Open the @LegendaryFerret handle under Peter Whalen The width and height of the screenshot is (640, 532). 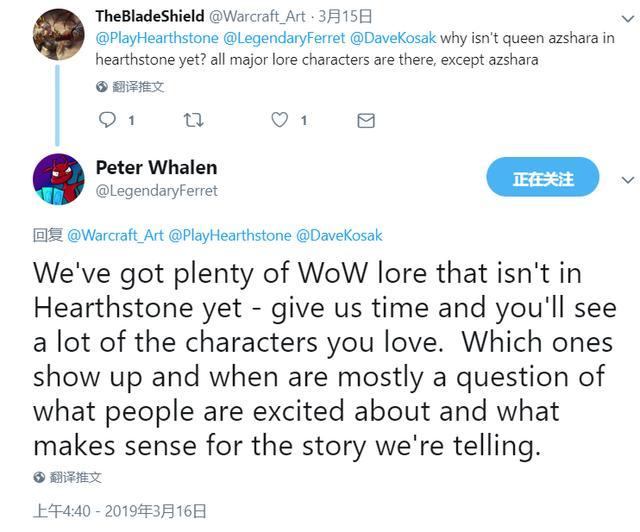(x=156, y=190)
